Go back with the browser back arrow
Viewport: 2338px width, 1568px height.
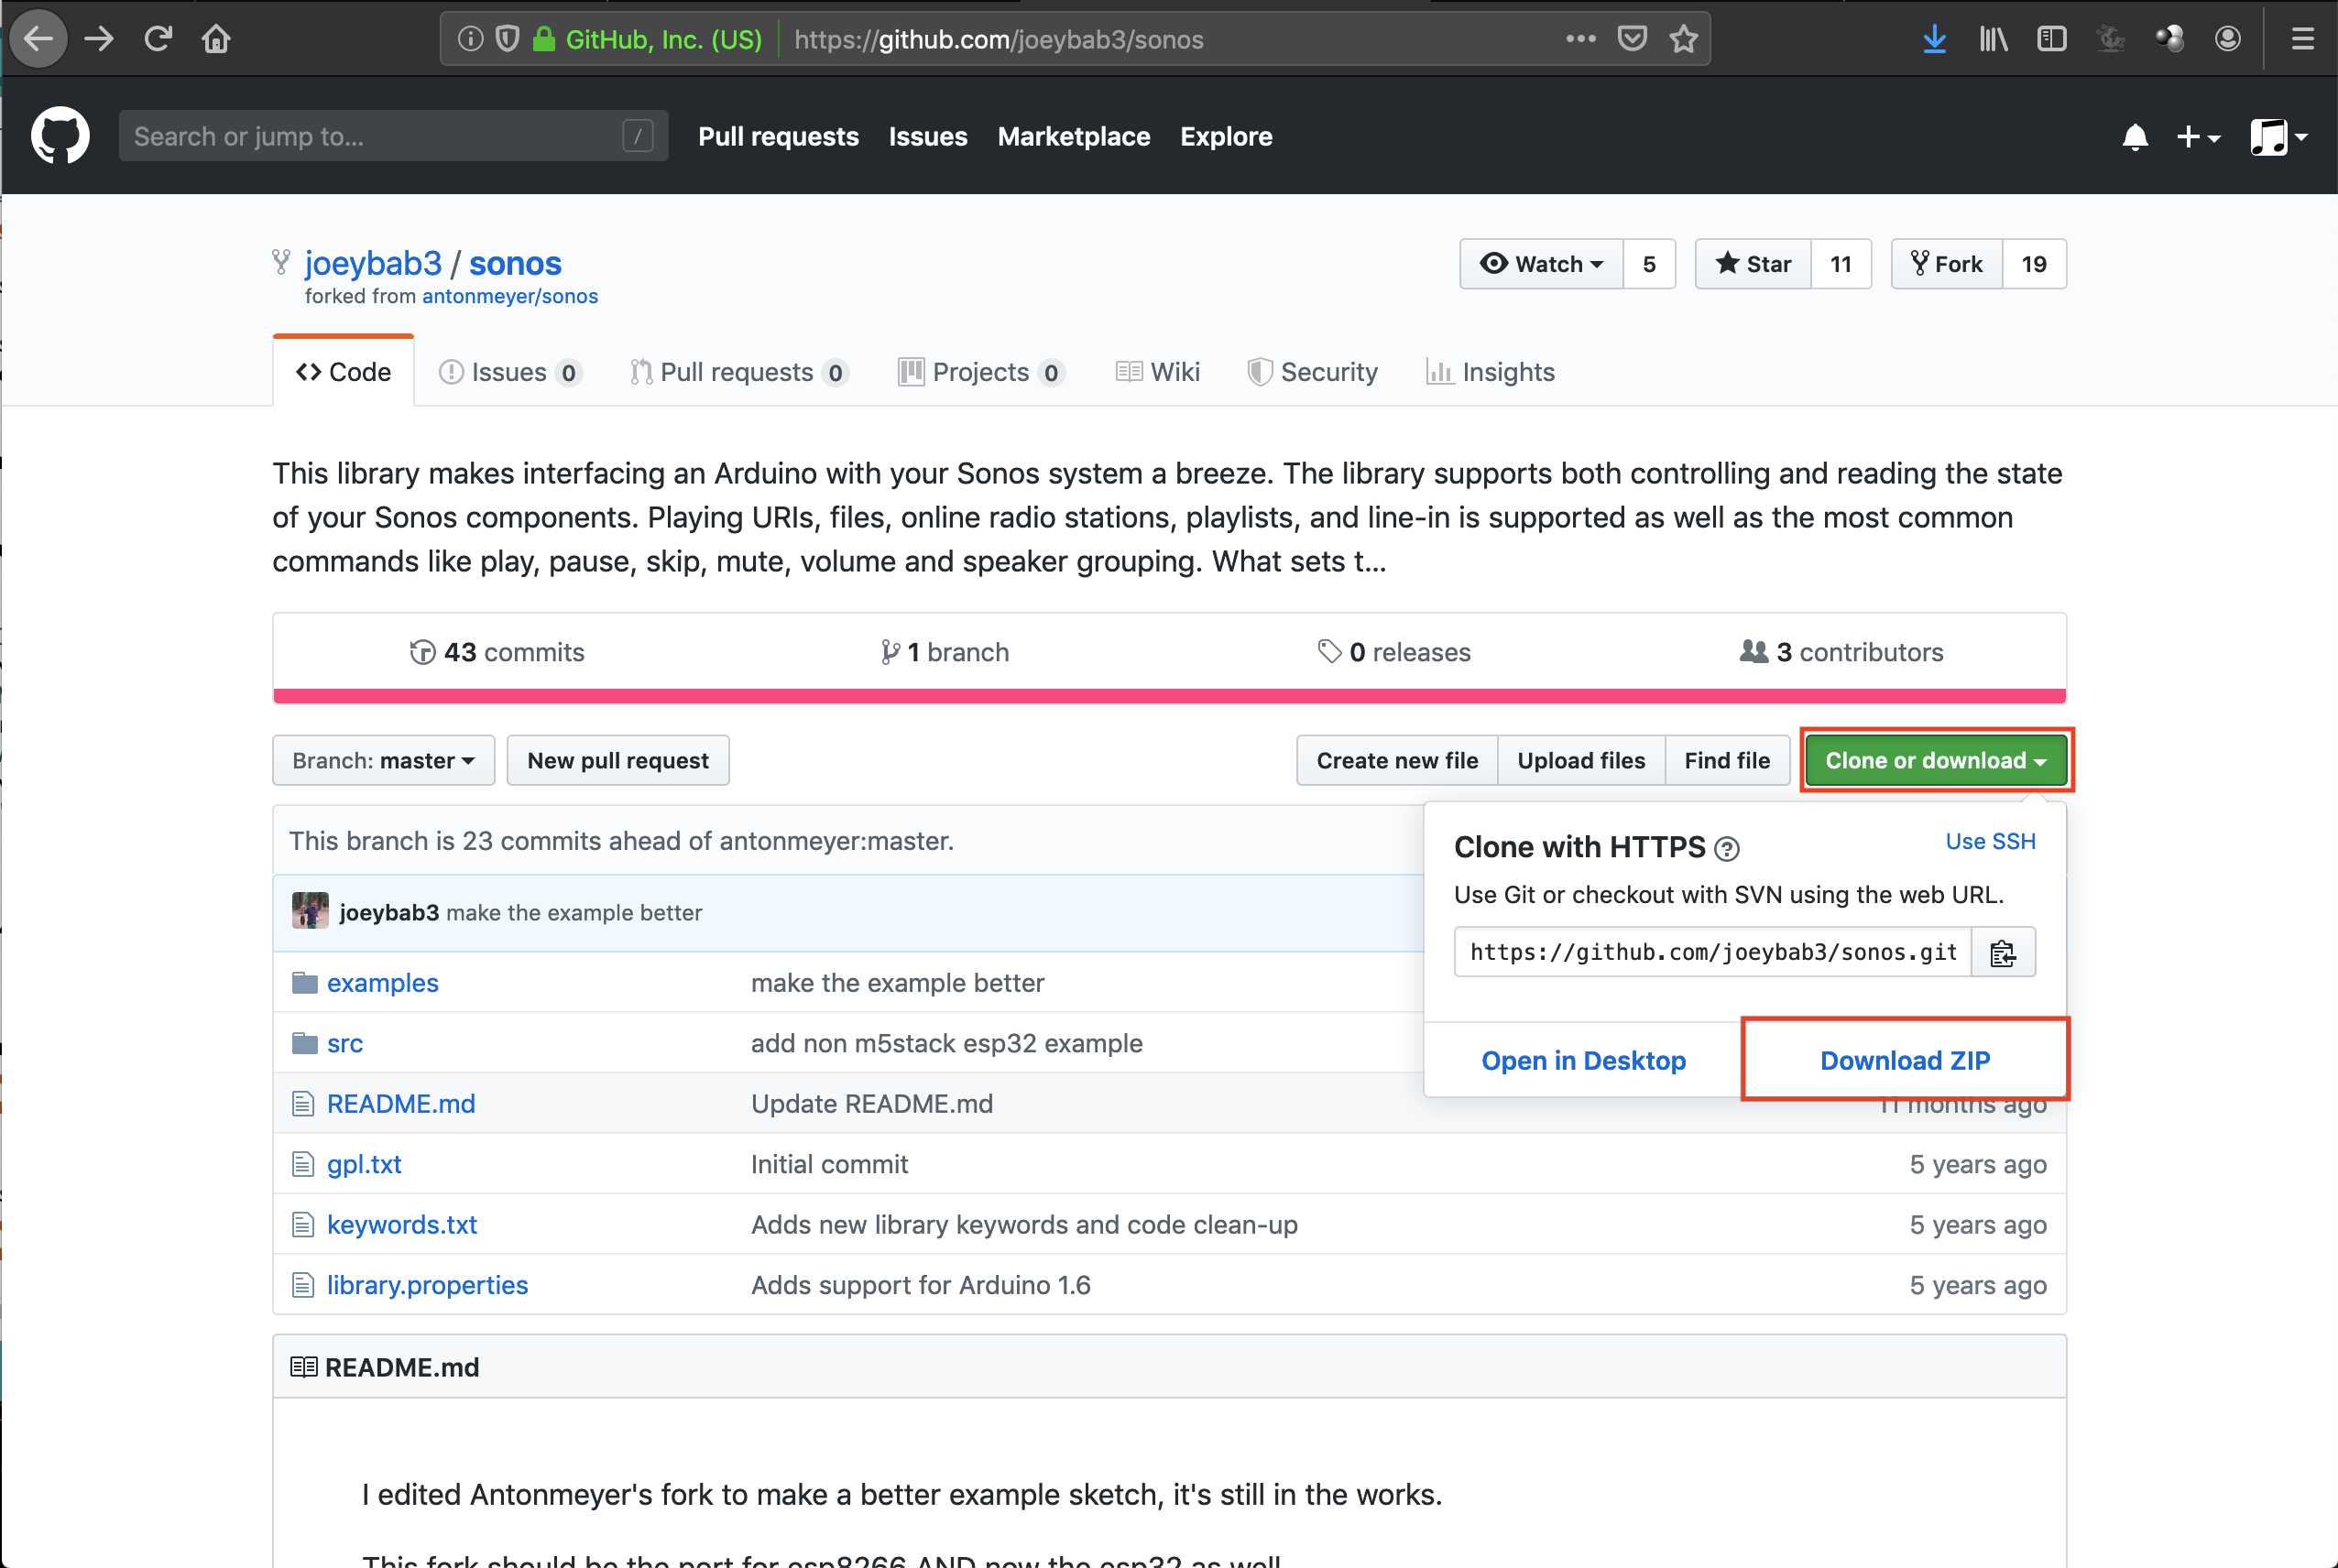(38, 39)
